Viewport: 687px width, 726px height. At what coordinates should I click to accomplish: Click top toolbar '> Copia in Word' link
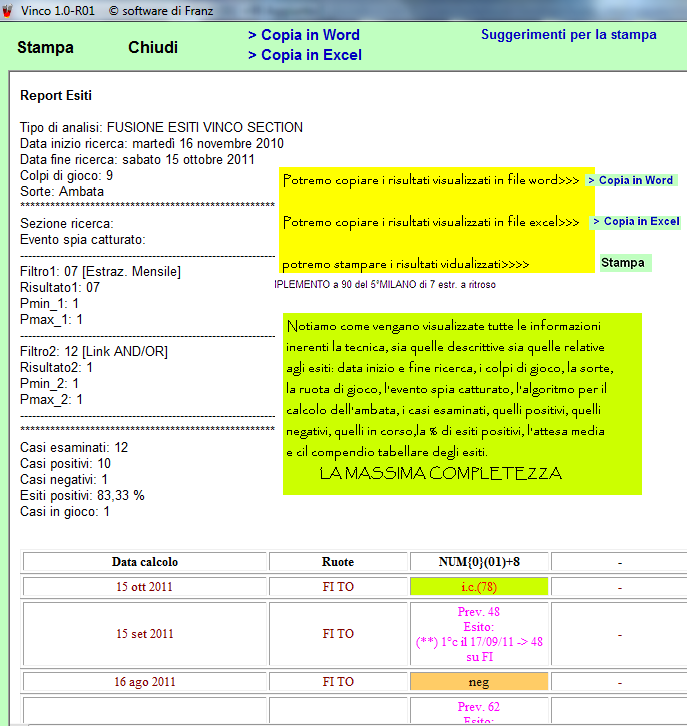click(304, 35)
